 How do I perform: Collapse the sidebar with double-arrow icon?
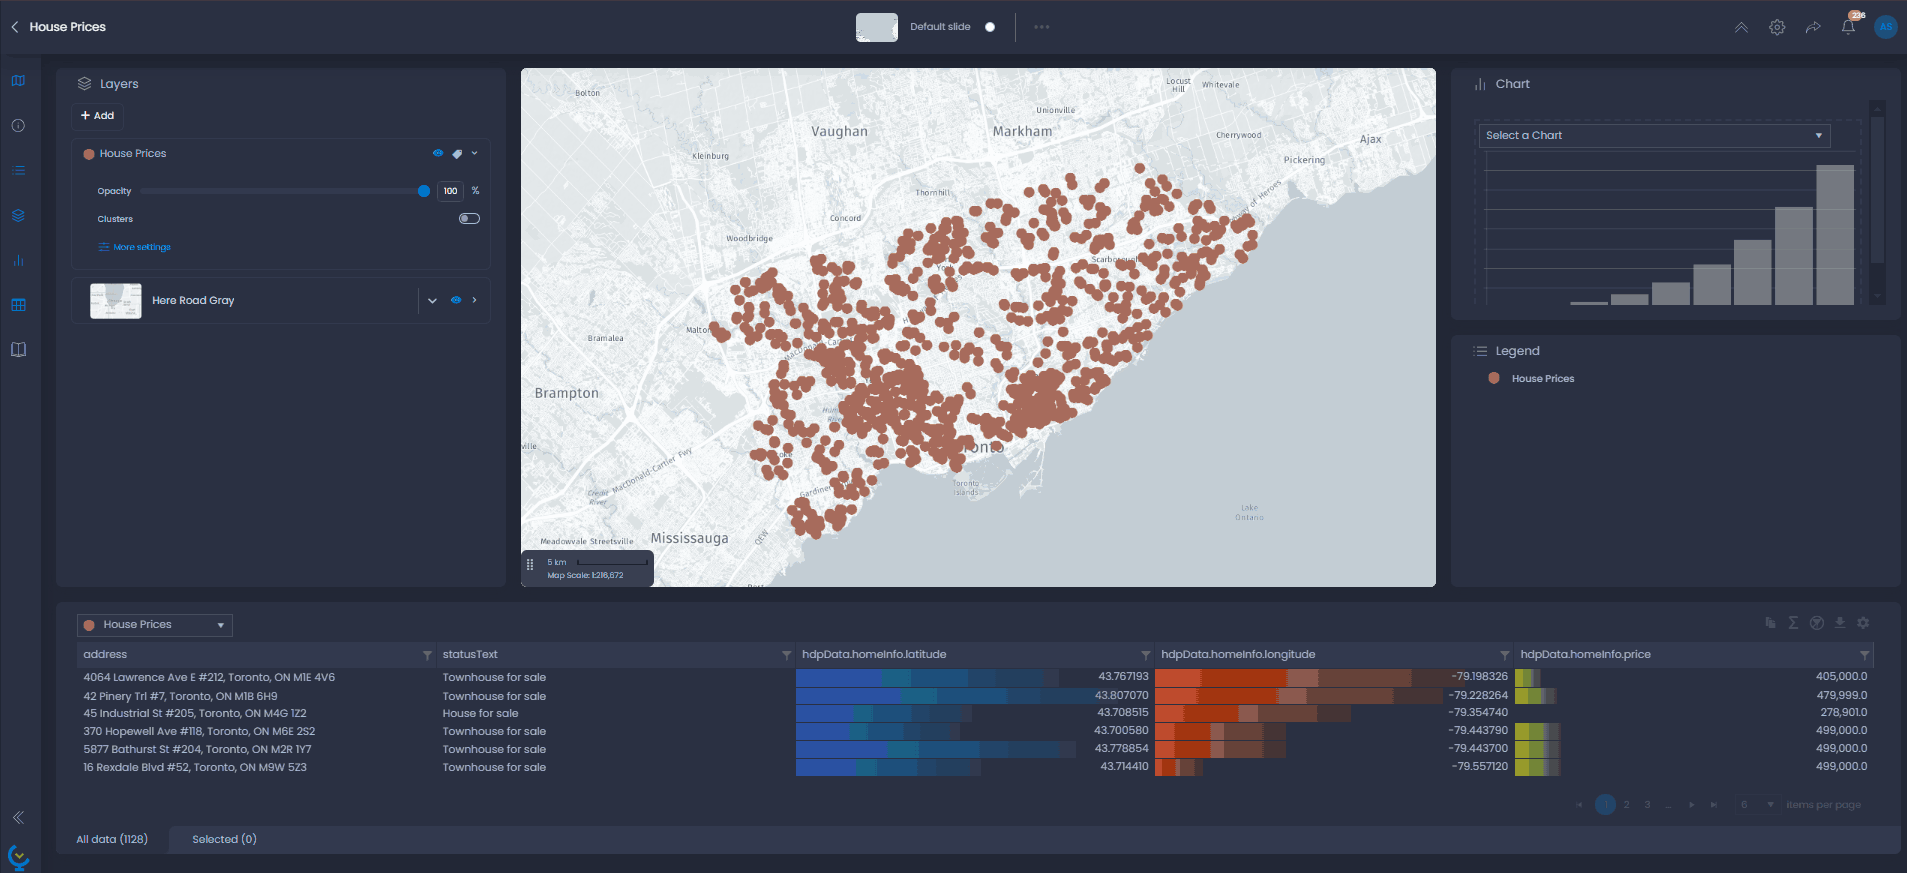[x=18, y=818]
